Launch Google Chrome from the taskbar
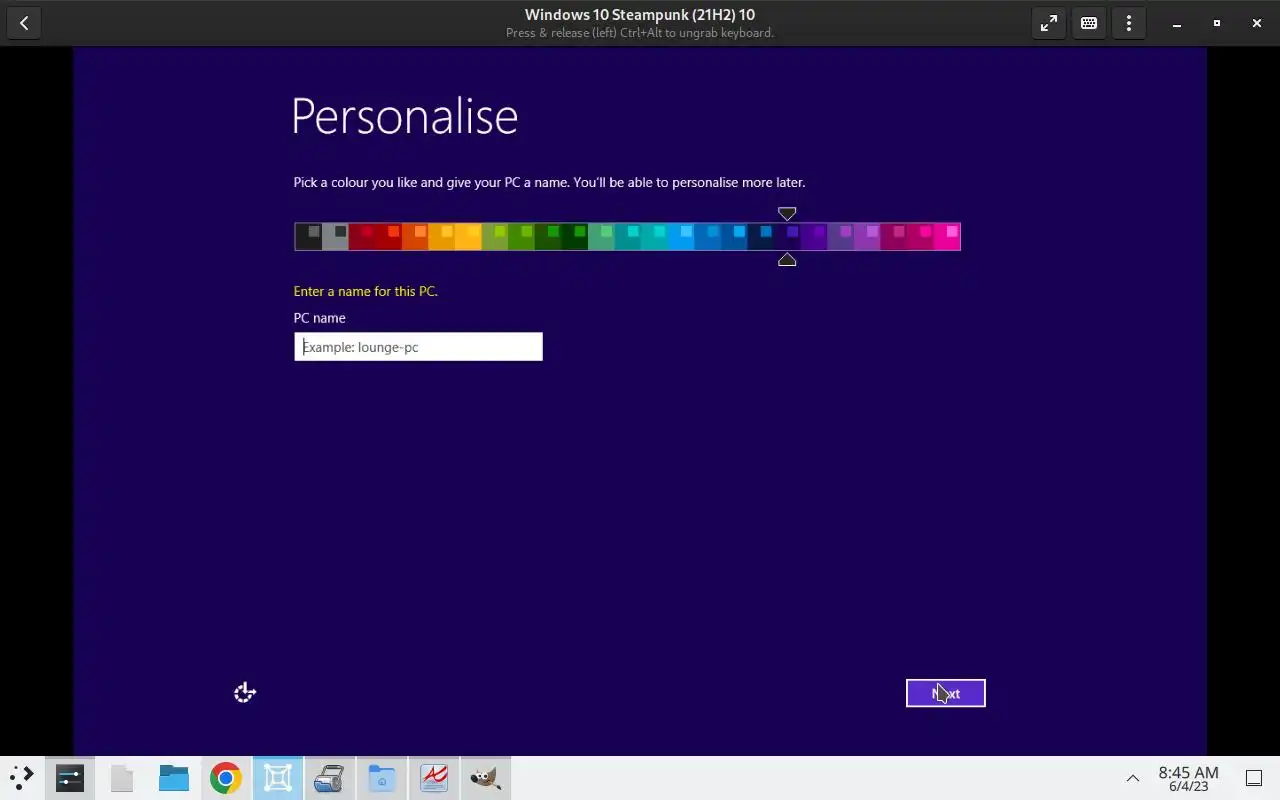1280x800 pixels. point(226,778)
